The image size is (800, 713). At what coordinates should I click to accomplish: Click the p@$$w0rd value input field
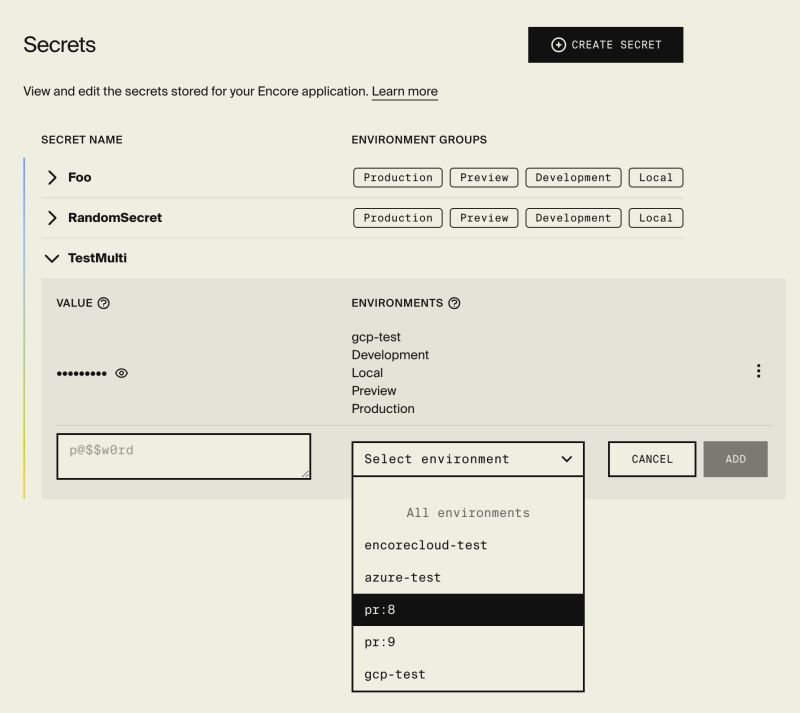pyautogui.click(x=183, y=456)
